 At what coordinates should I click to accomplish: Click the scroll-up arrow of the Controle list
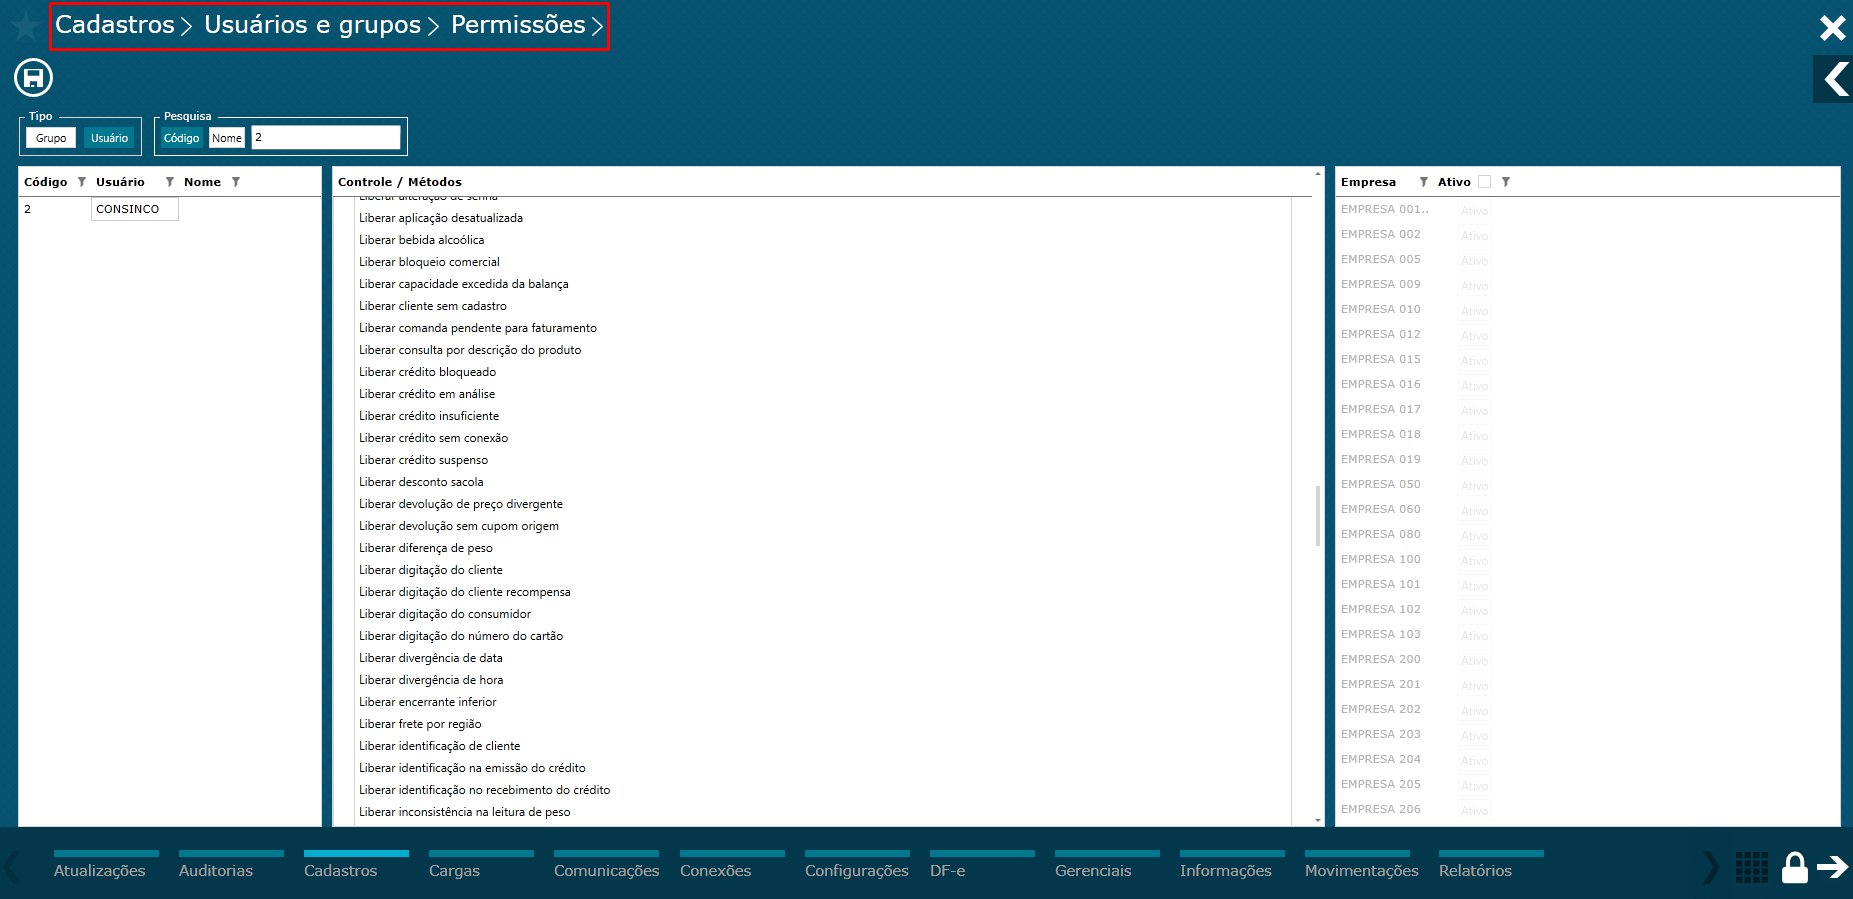click(x=1318, y=174)
